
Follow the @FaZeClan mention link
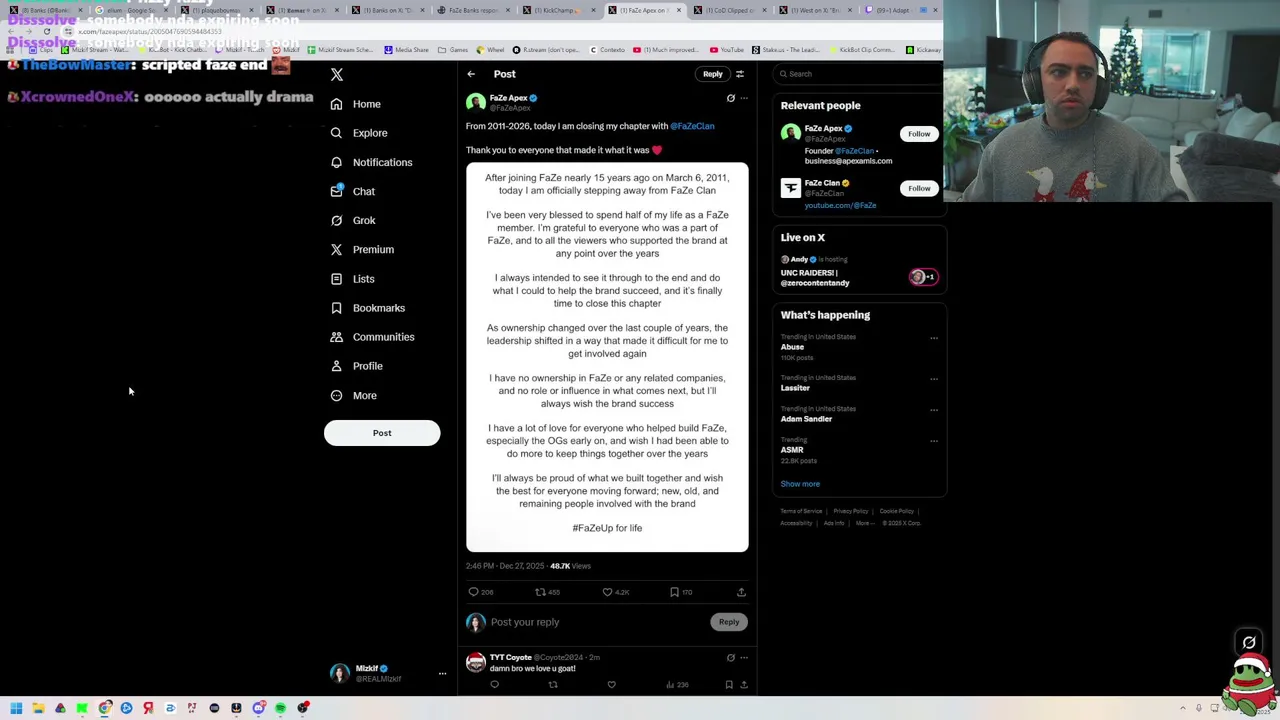[692, 126]
